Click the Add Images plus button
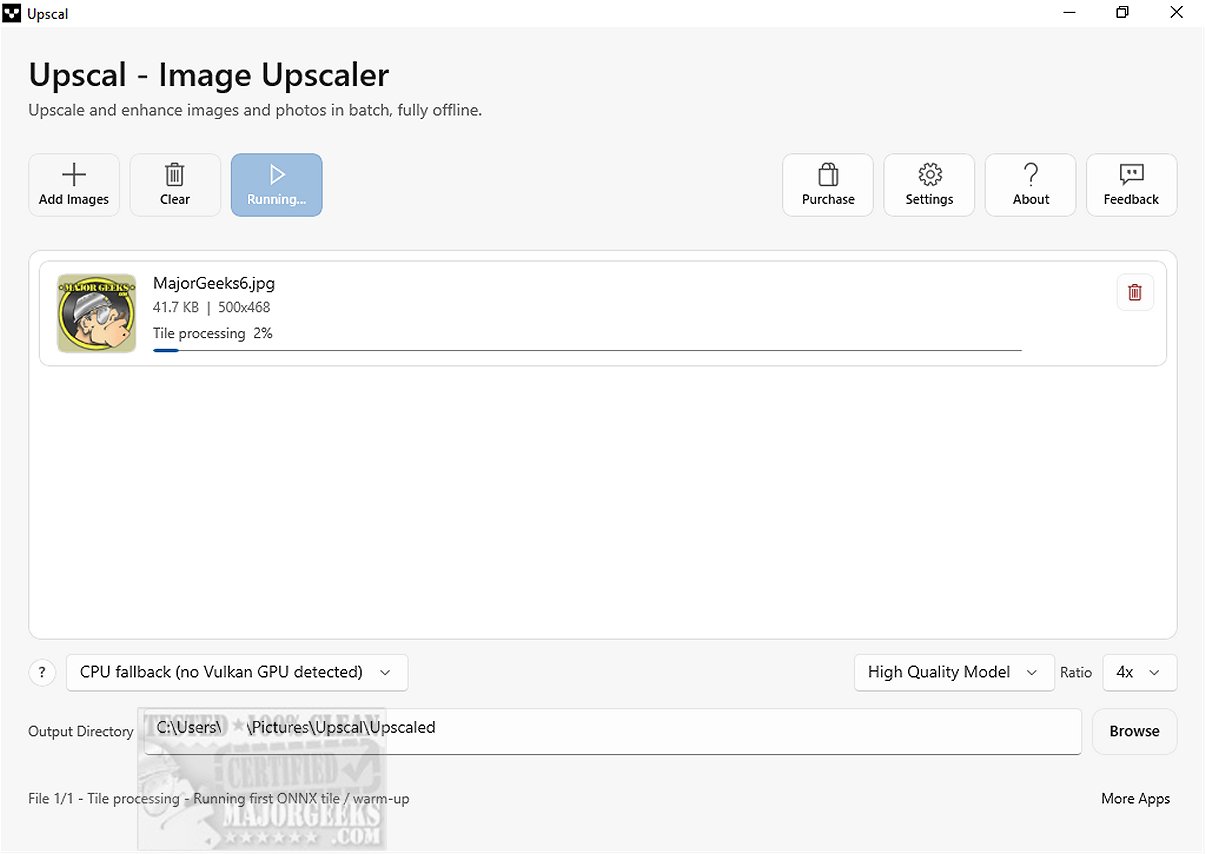Image resolution: width=1205 pixels, height=854 pixels. (x=74, y=185)
